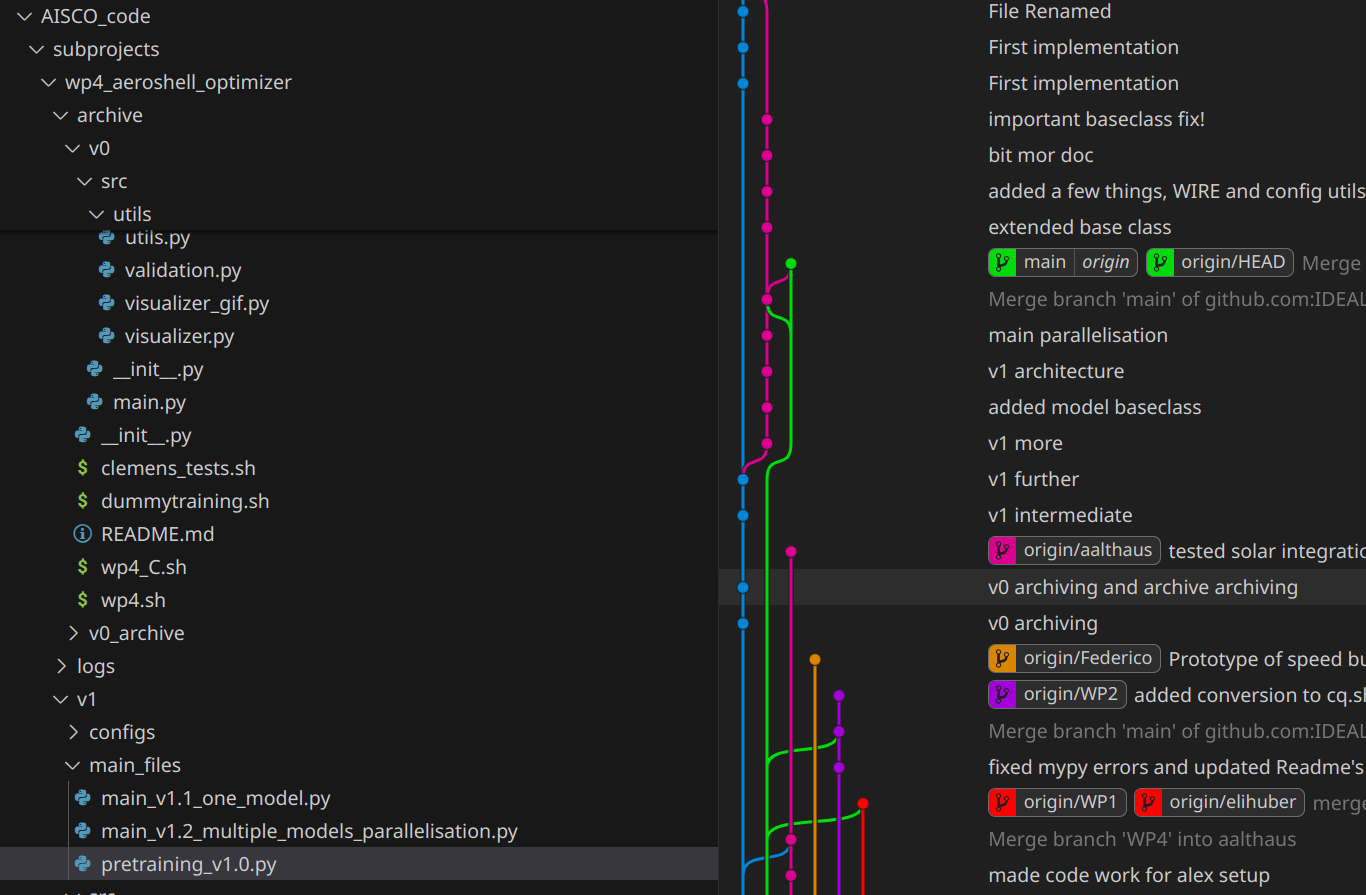Viewport: 1366px width, 895px height.
Task: Click the shell icon beside wp4_C.sh
Action: coord(82,567)
